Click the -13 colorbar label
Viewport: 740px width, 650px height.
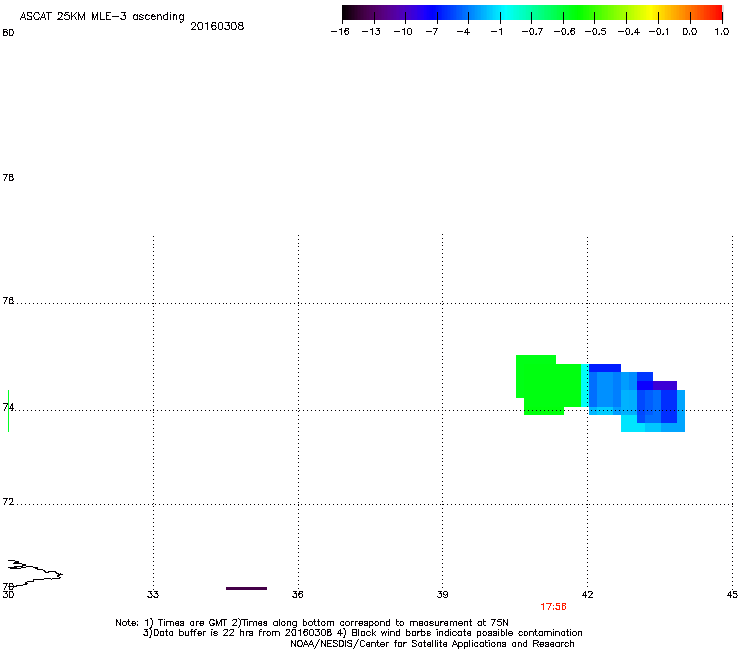coord(371,32)
